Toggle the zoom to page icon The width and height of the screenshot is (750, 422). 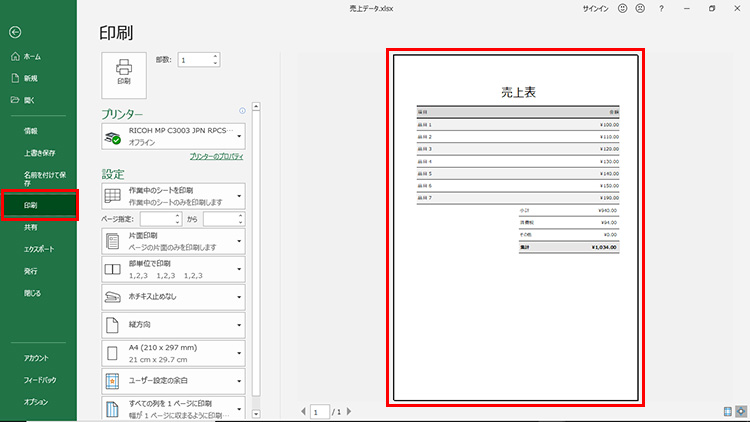740,411
